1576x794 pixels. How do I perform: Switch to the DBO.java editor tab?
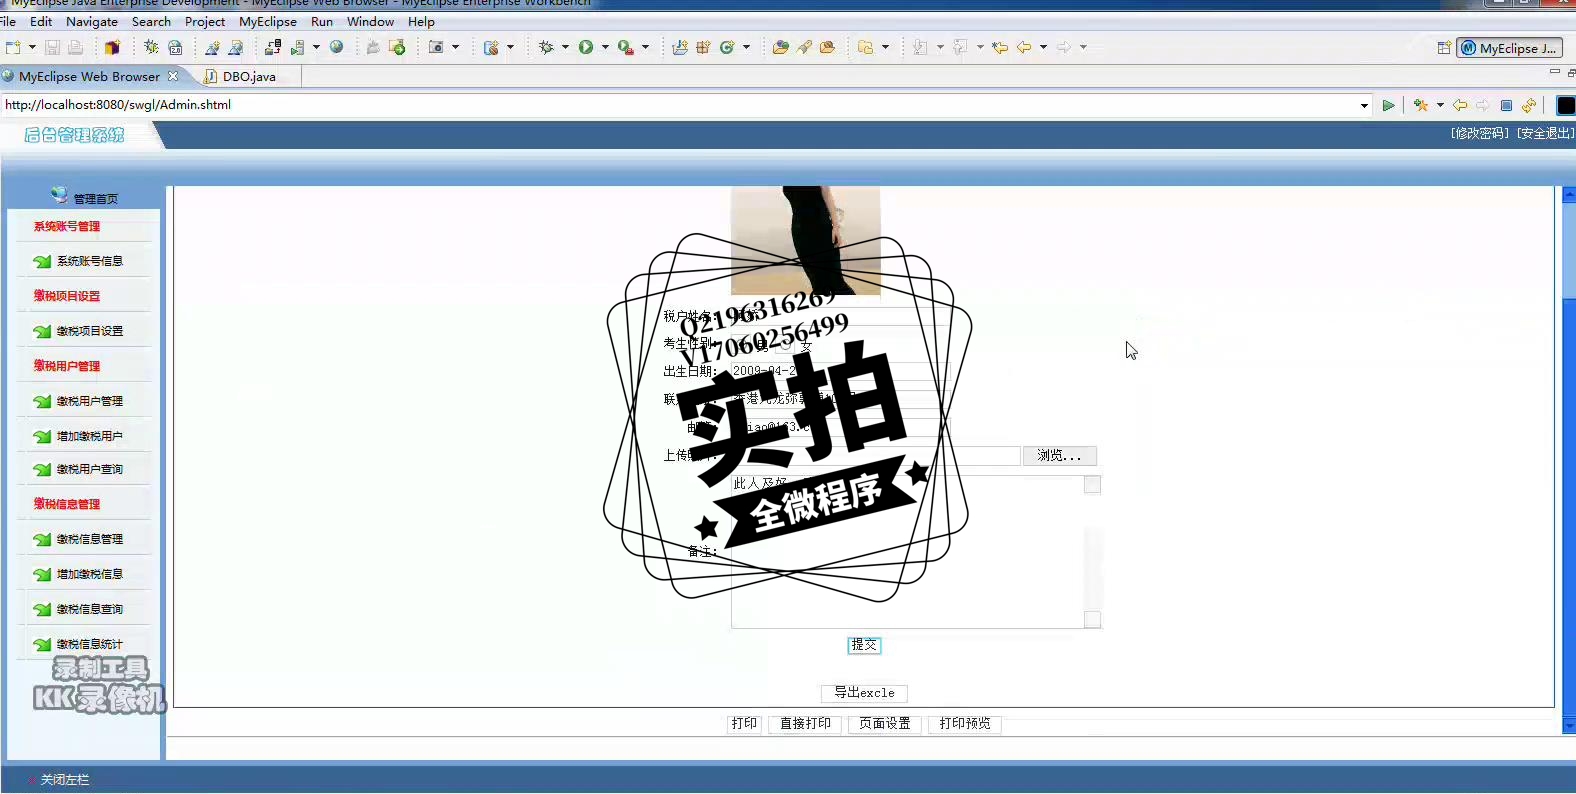(x=249, y=76)
